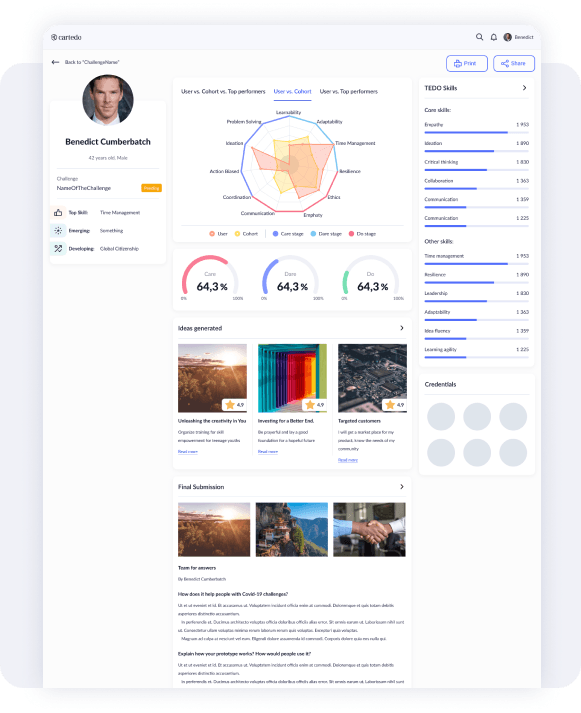This screenshot has width=581, height=713.
Task: Open the search icon in header
Action: 479,37
